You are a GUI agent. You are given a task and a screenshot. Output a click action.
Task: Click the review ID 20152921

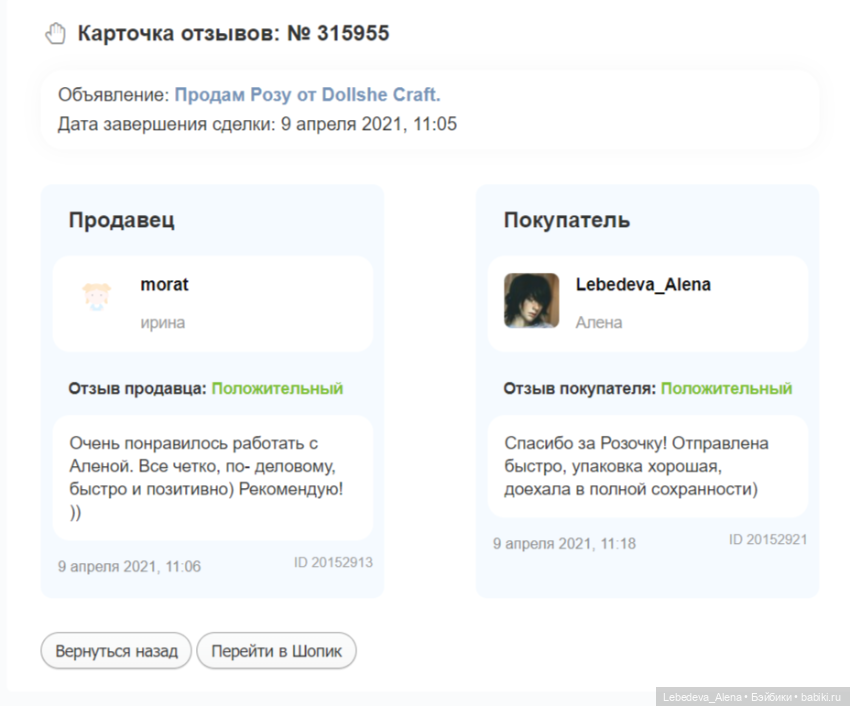pyautogui.click(x=768, y=540)
